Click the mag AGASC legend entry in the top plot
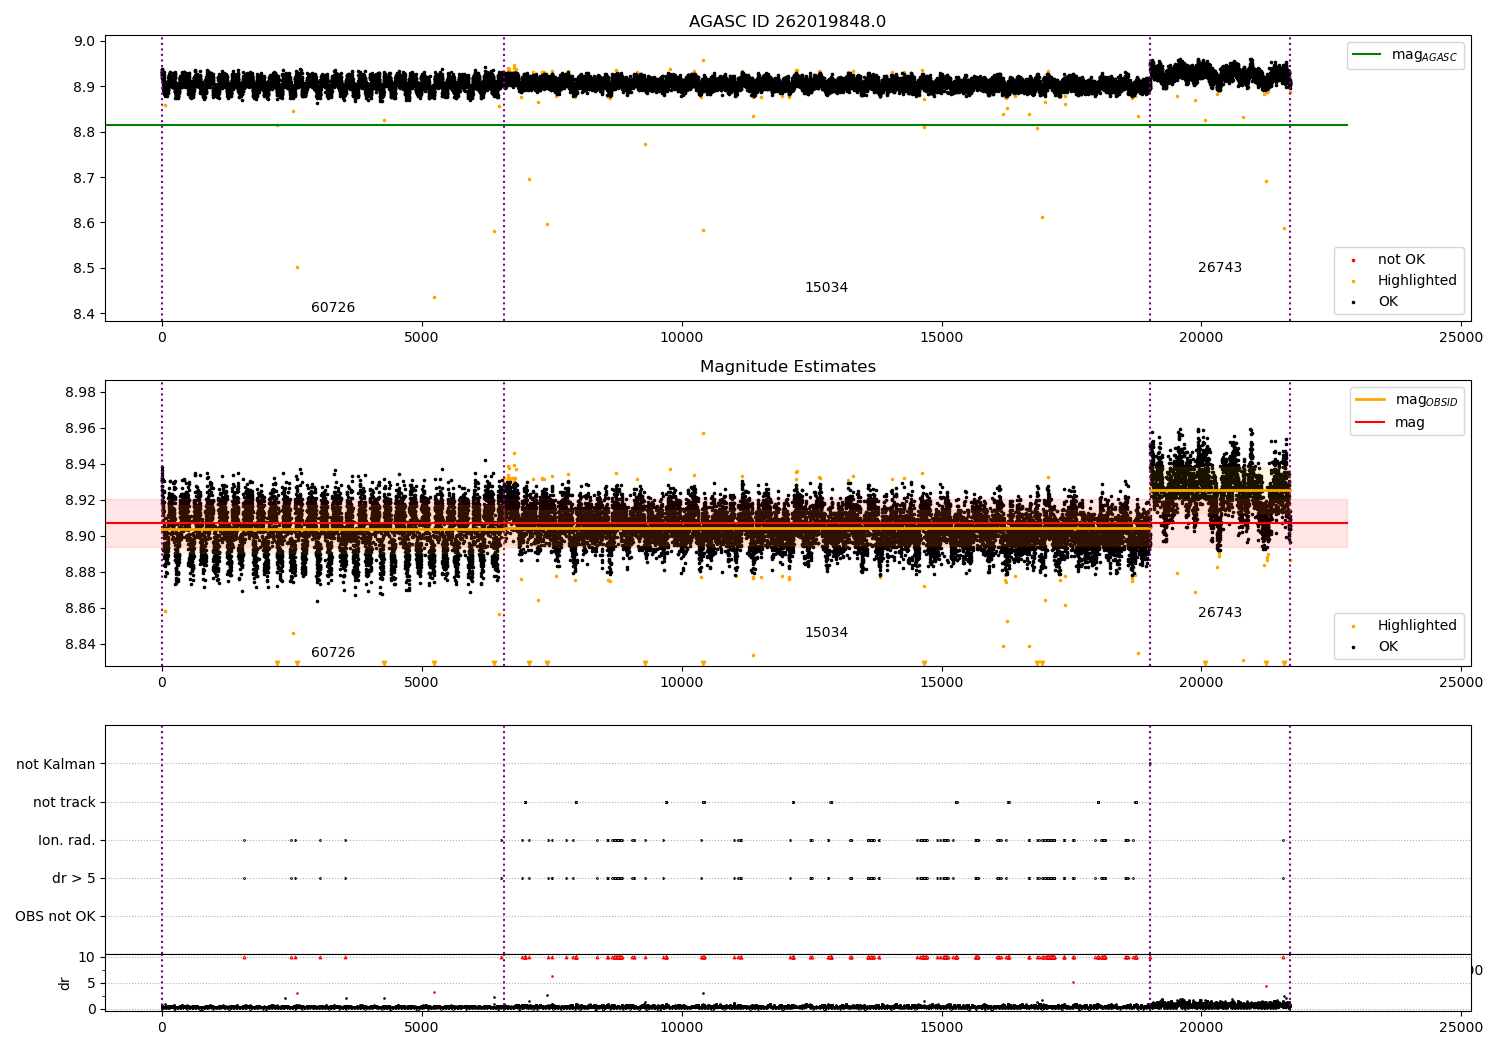This screenshot has height=1050, width=1500. coord(1406,55)
